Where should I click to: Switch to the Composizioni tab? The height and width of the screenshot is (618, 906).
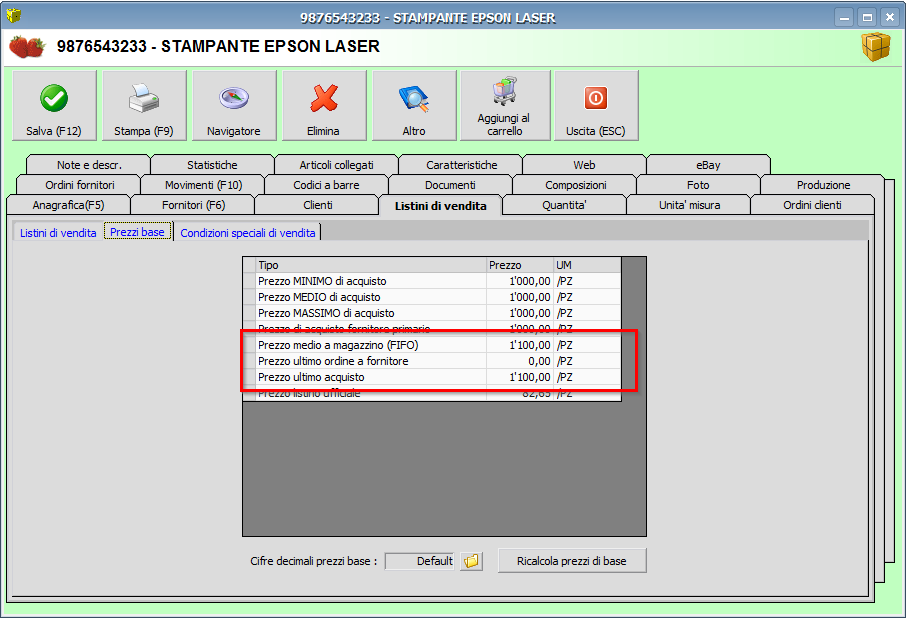coord(575,185)
